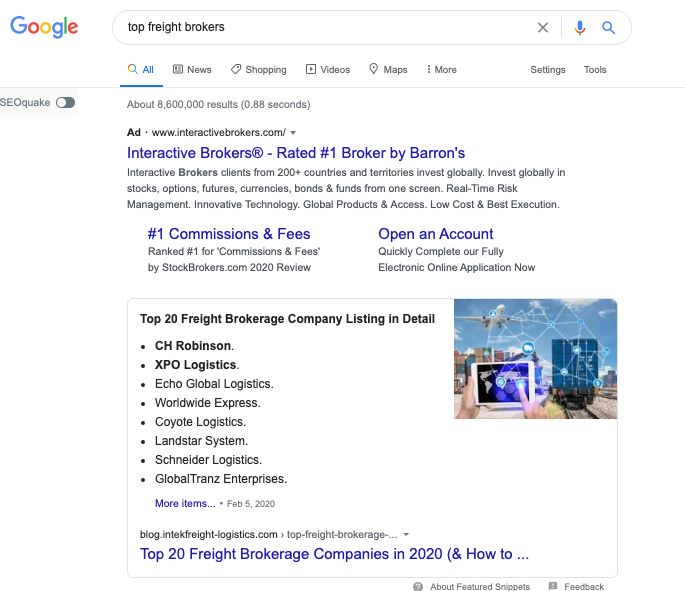The height and width of the screenshot is (591, 685).
Task: Start voice search via microphone icon
Action: click(580, 28)
